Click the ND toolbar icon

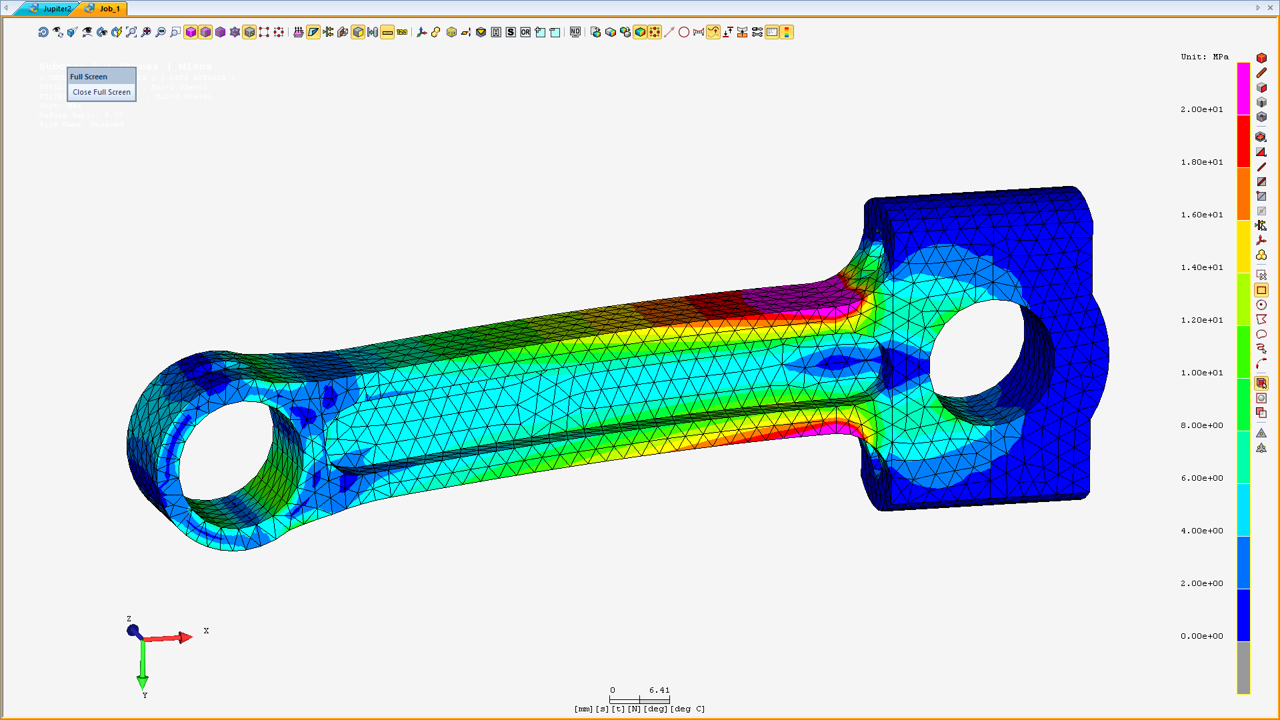click(x=575, y=32)
